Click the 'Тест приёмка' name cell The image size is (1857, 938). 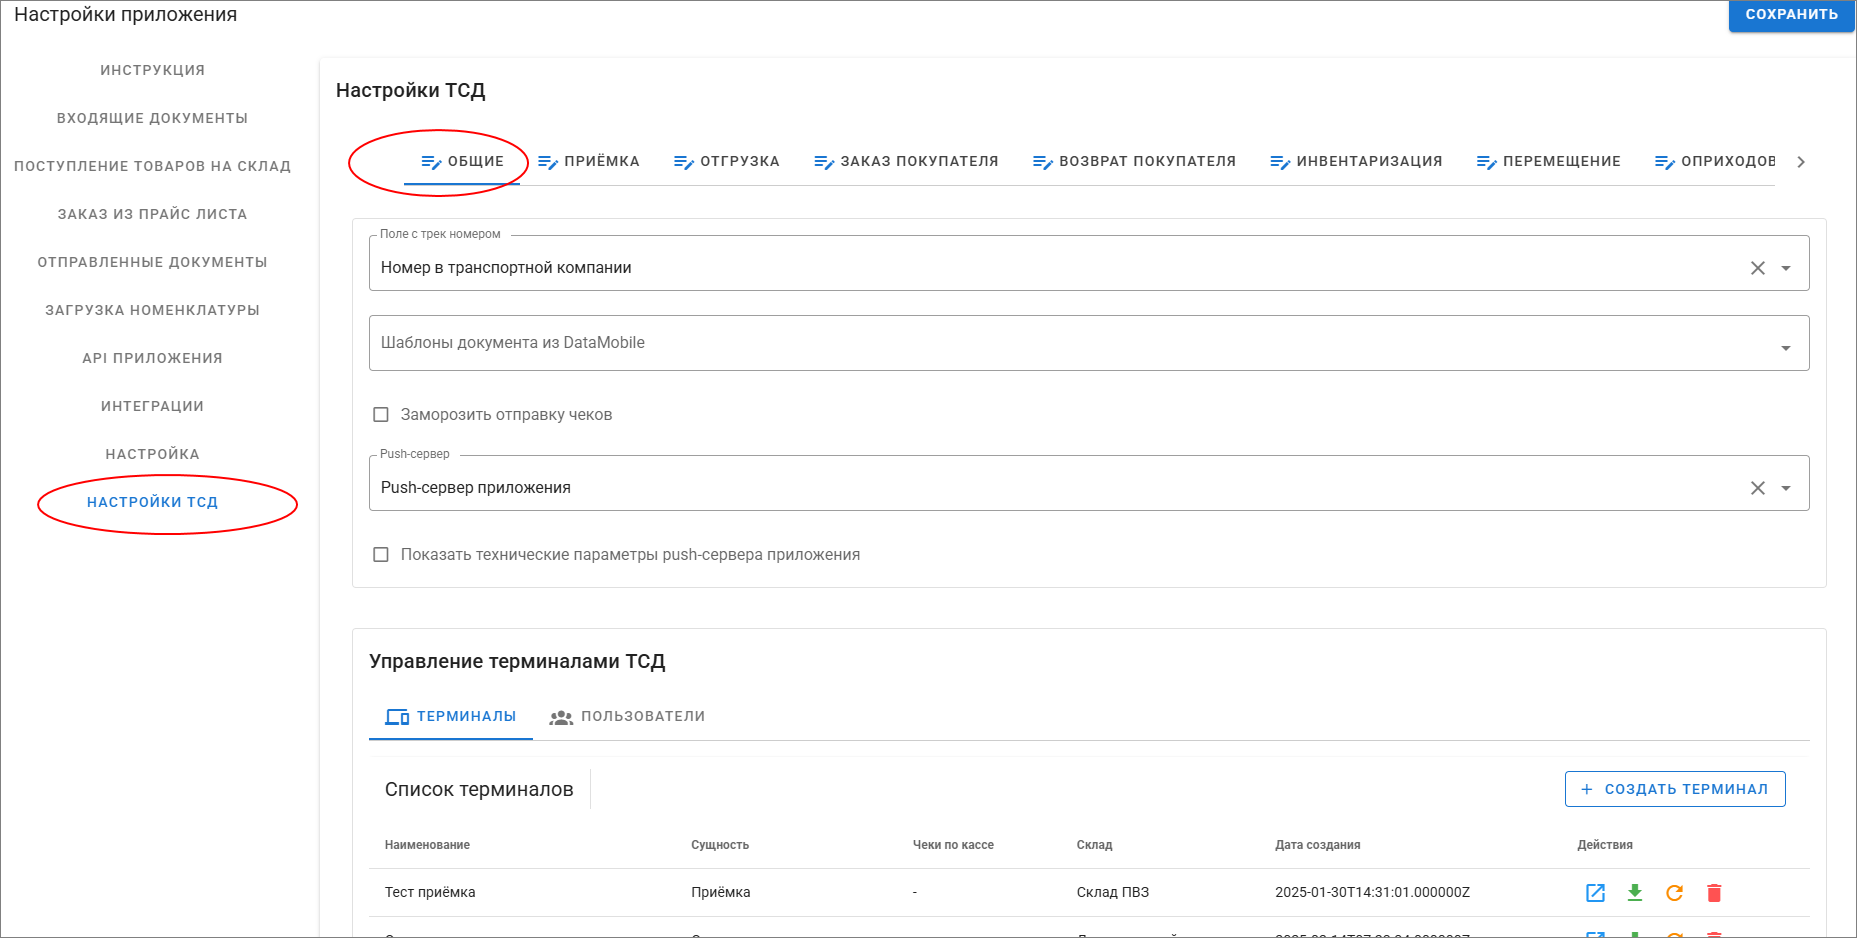coord(430,893)
